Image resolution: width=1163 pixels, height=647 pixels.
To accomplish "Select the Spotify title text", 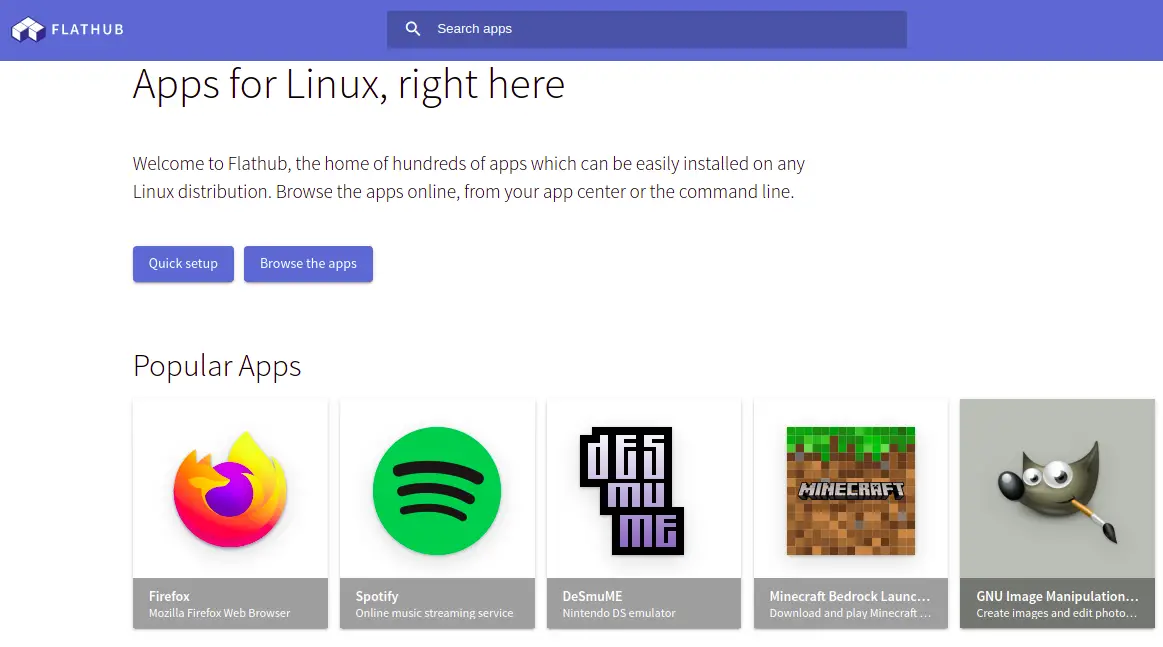I will pyautogui.click(x=377, y=596).
